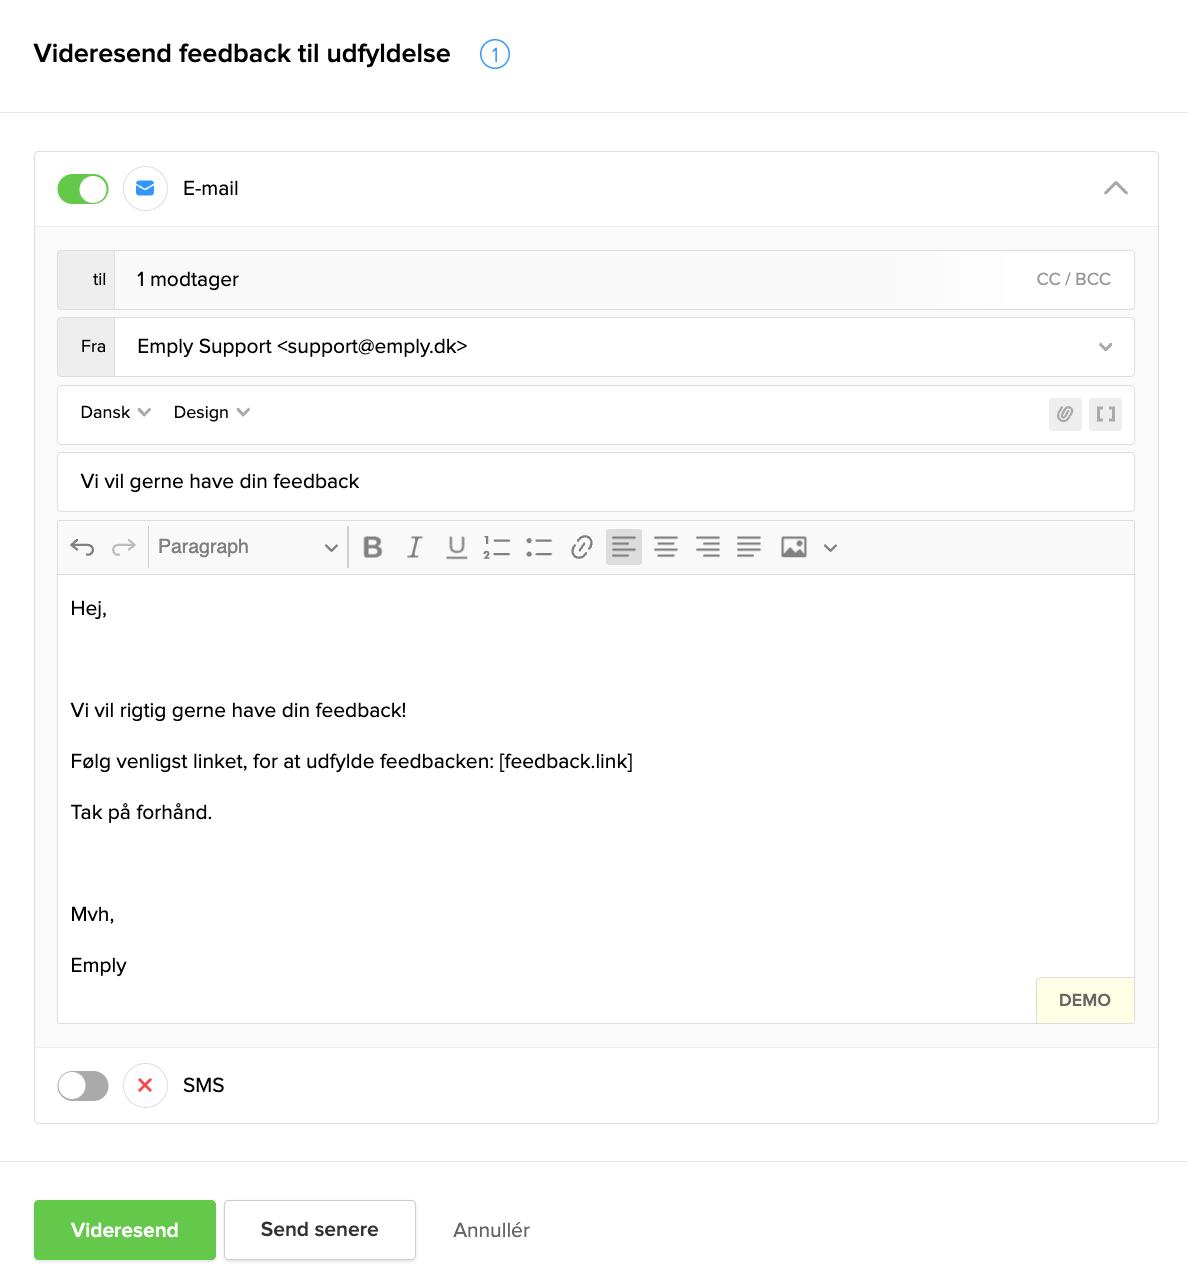Disable the E-mail toggle switch
The image size is (1188, 1274).
tap(83, 189)
